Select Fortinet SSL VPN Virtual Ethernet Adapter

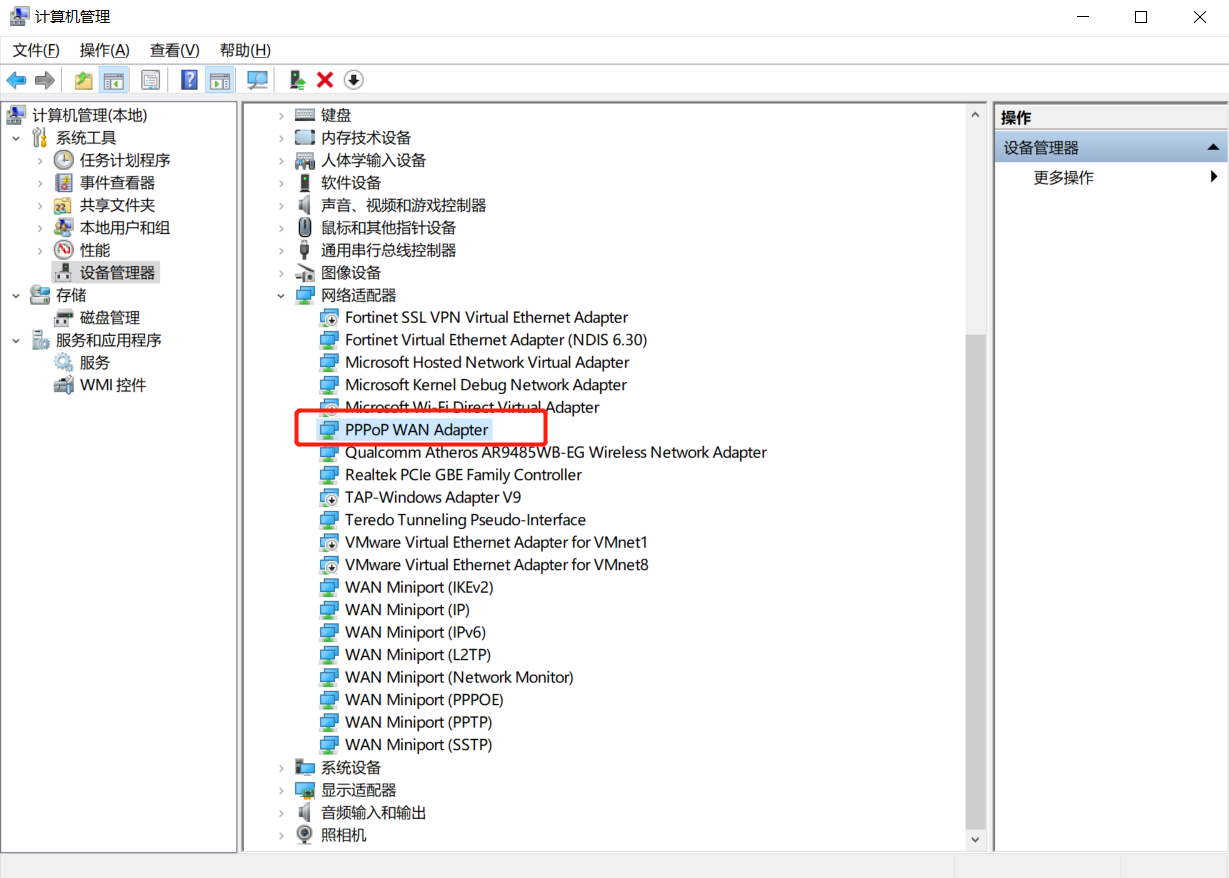pyautogui.click(x=486, y=317)
